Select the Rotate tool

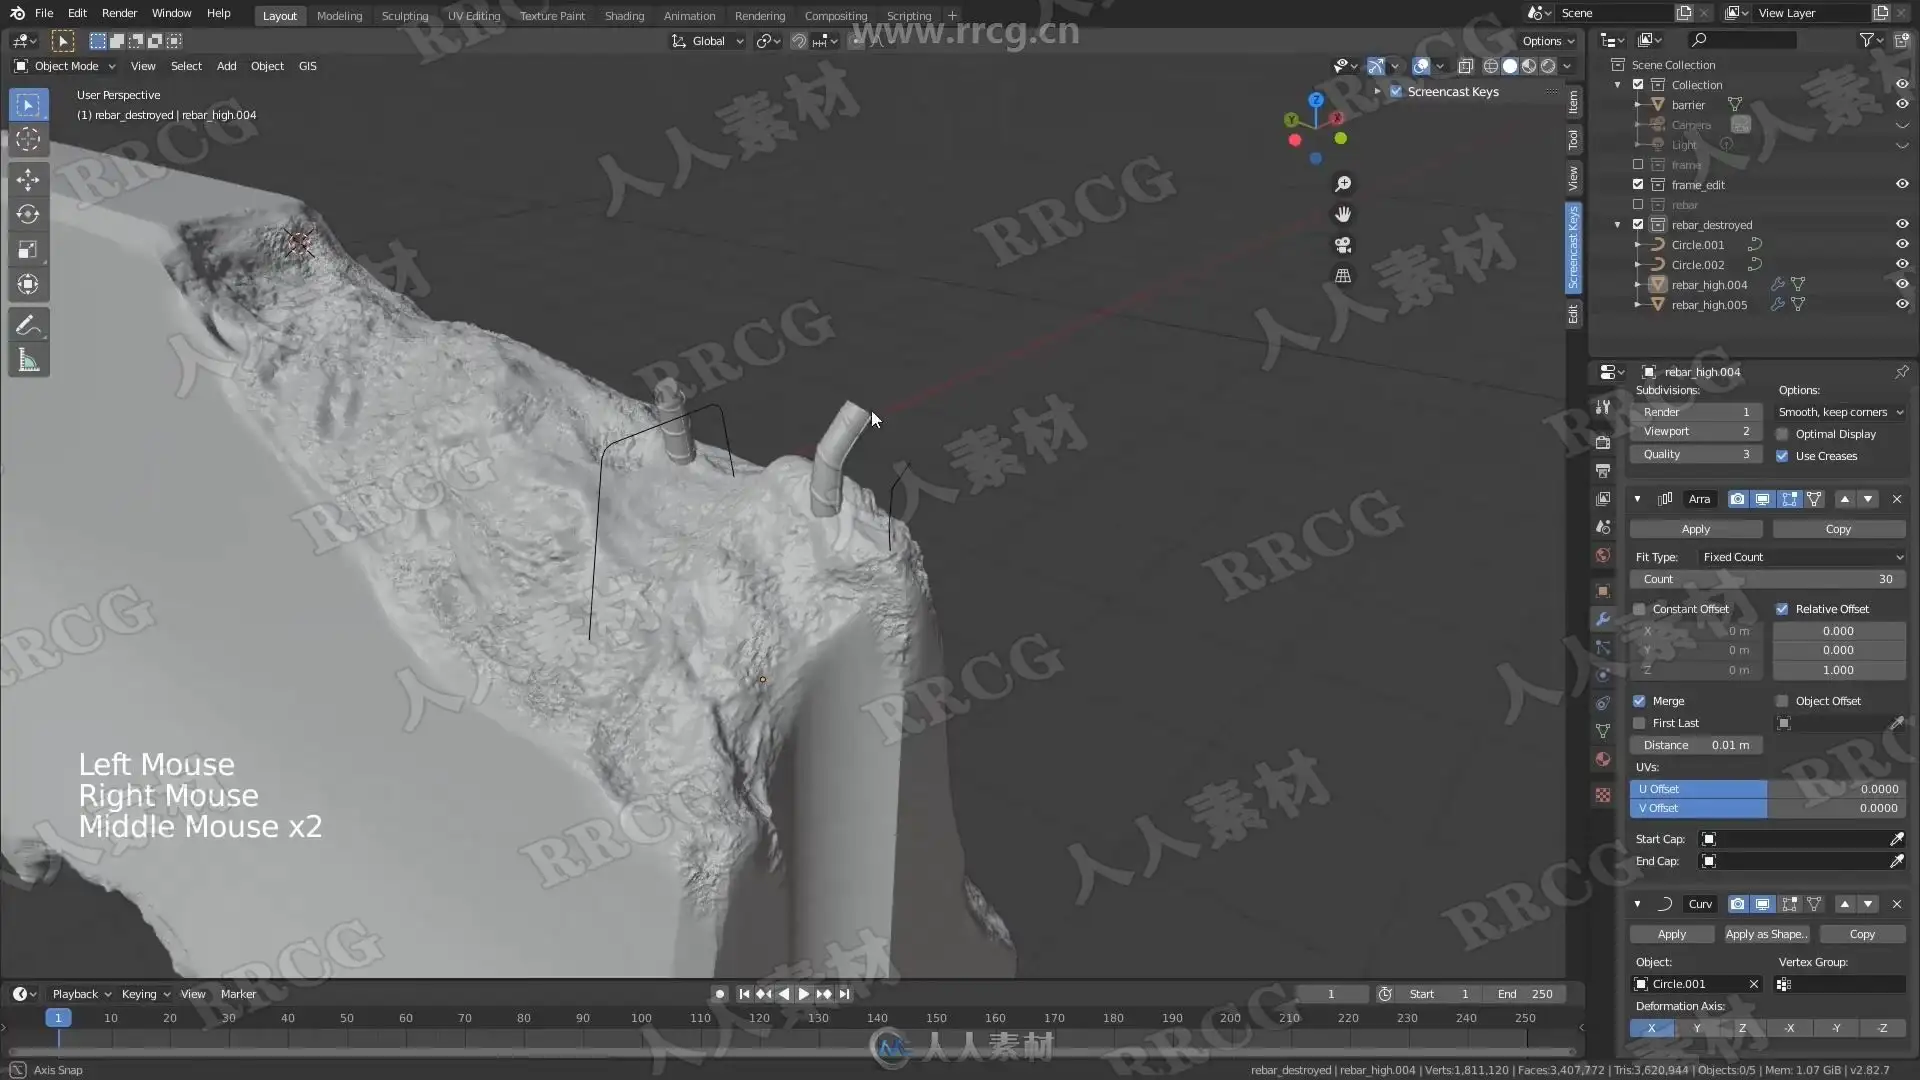click(x=28, y=215)
